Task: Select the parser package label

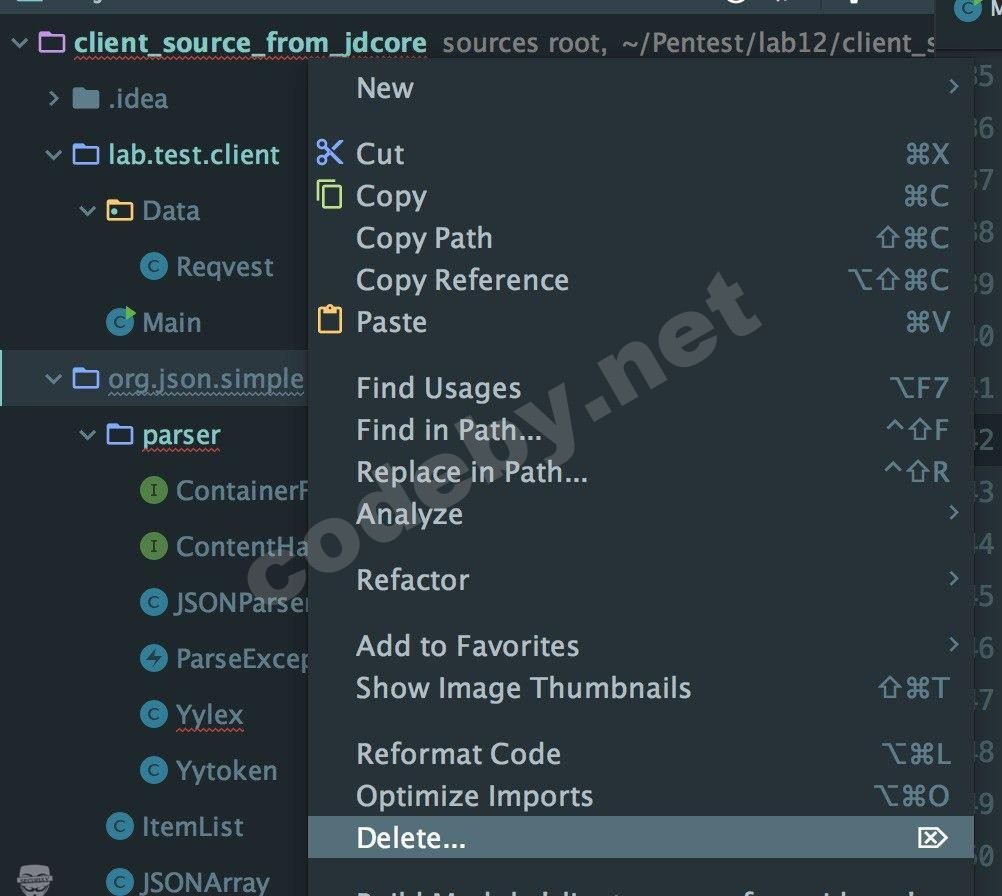Action: (181, 436)
